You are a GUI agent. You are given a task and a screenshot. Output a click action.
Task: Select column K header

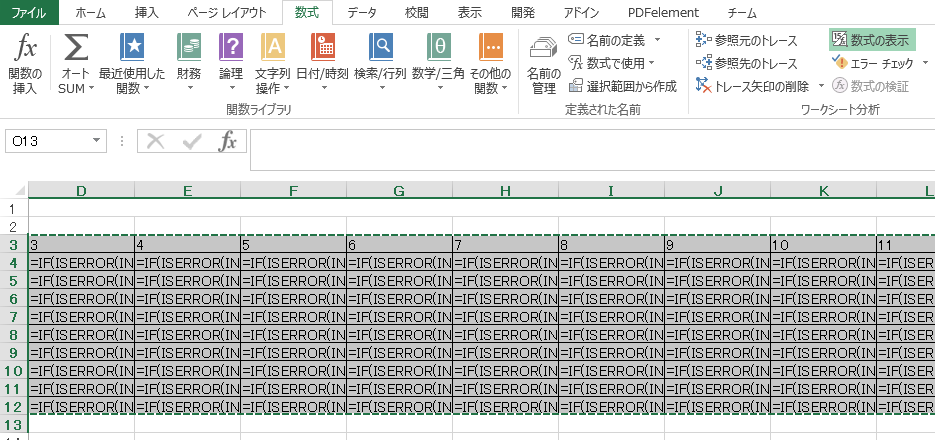coord(823,191)
